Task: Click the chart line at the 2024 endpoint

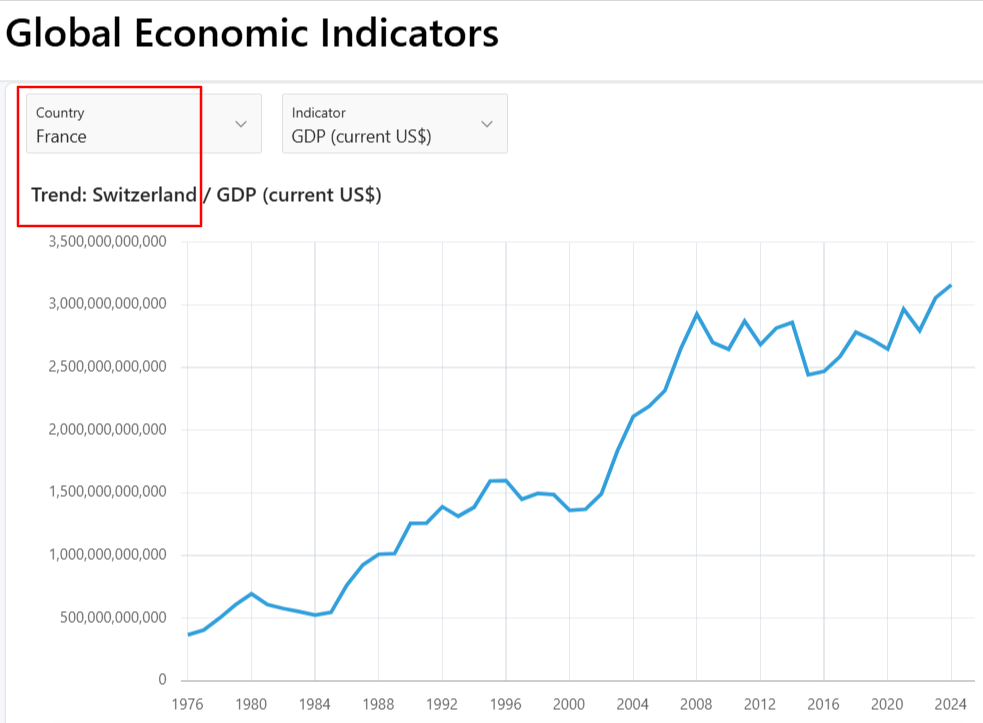Action: click(951, 285)
